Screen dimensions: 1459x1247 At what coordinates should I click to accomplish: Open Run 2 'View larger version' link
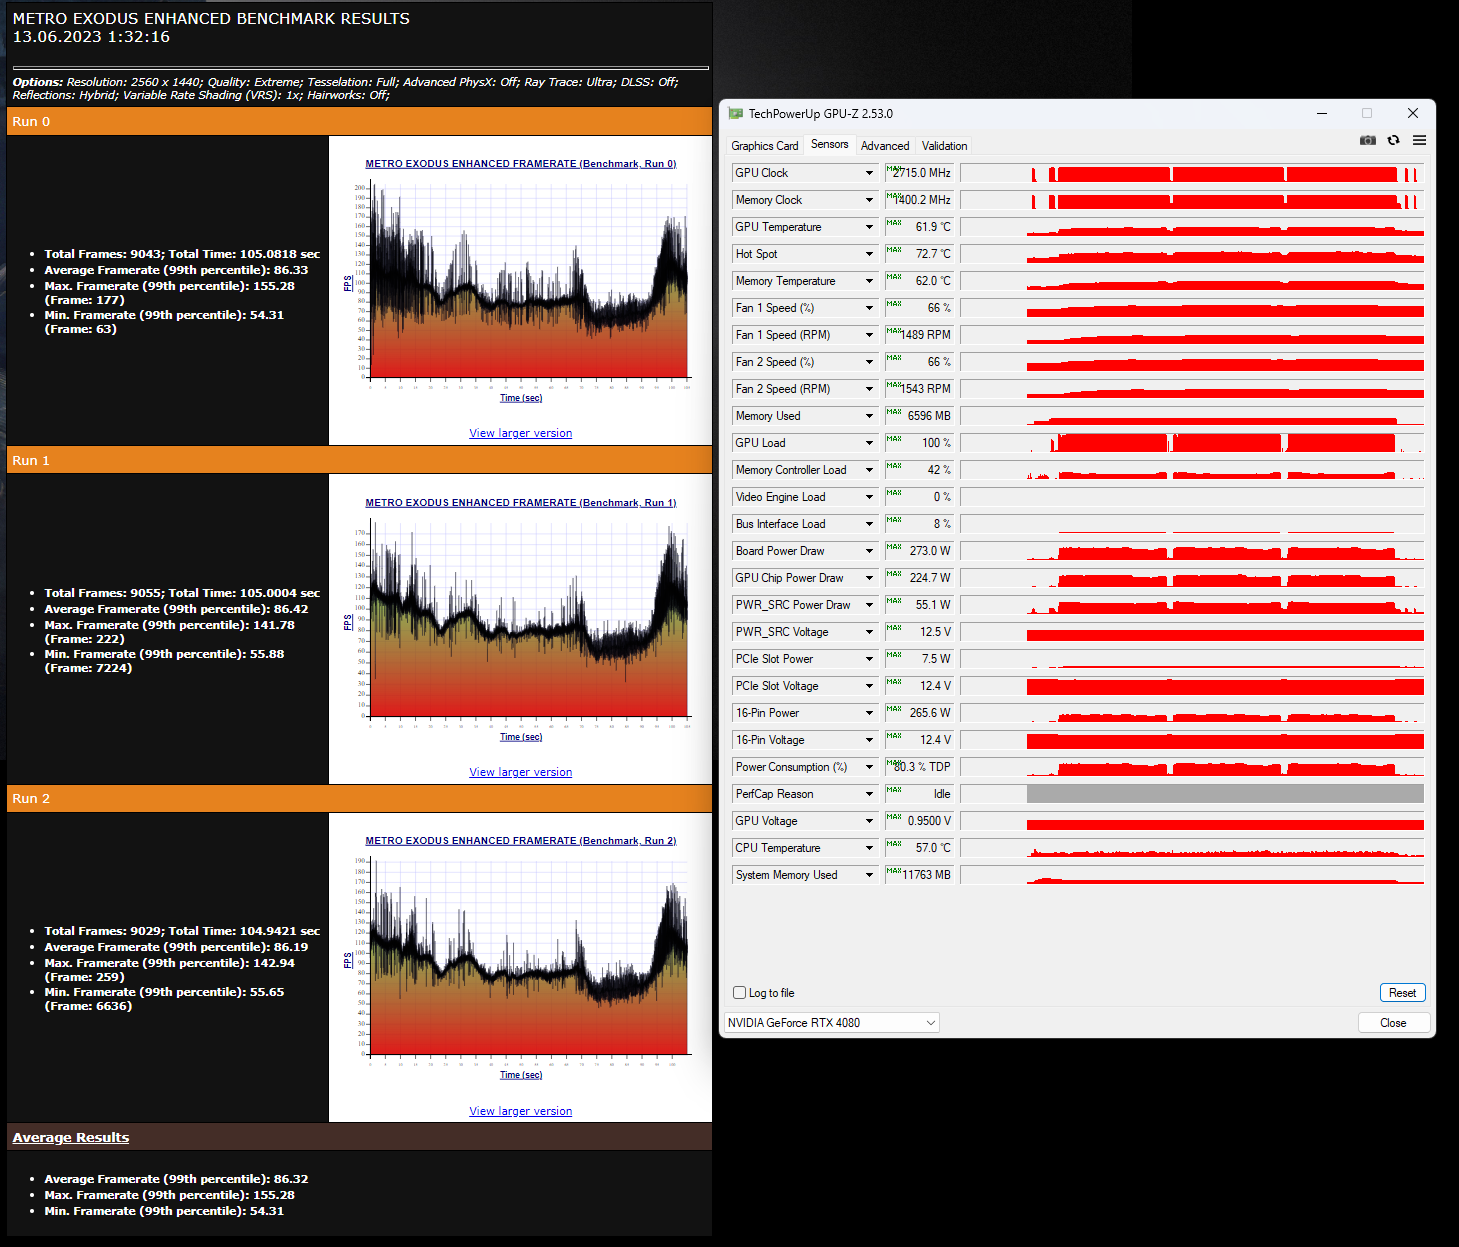[x=521, y=1112]
